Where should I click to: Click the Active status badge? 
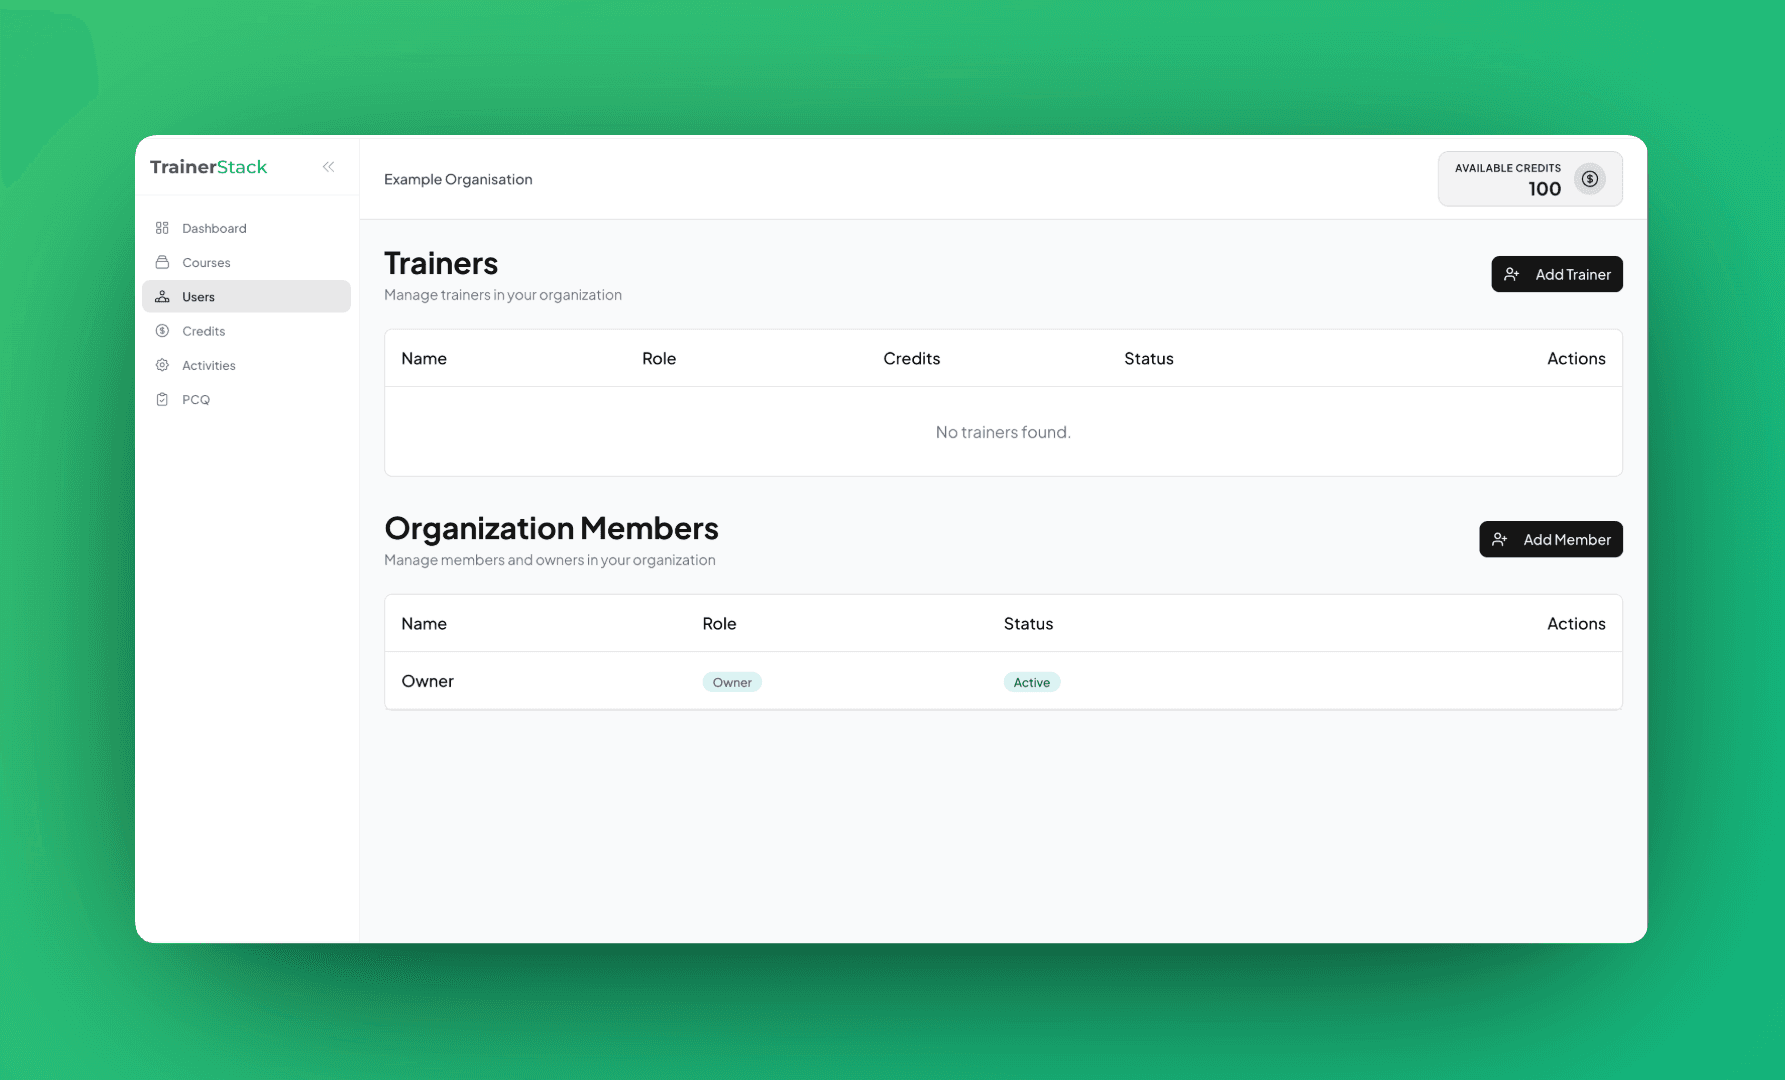1031,682
